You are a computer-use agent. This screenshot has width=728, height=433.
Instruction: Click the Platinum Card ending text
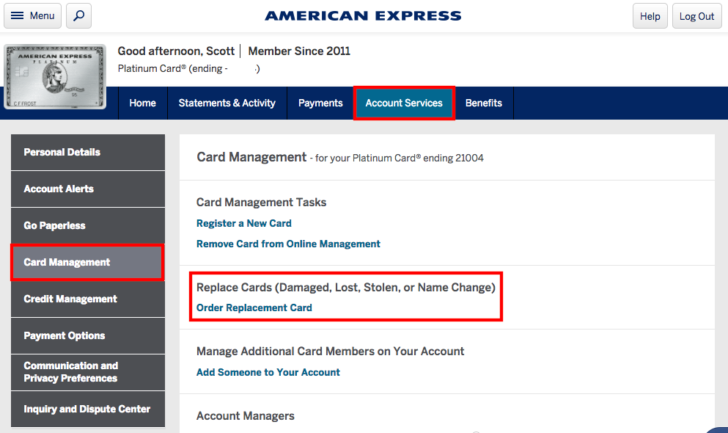coord(189,69)
